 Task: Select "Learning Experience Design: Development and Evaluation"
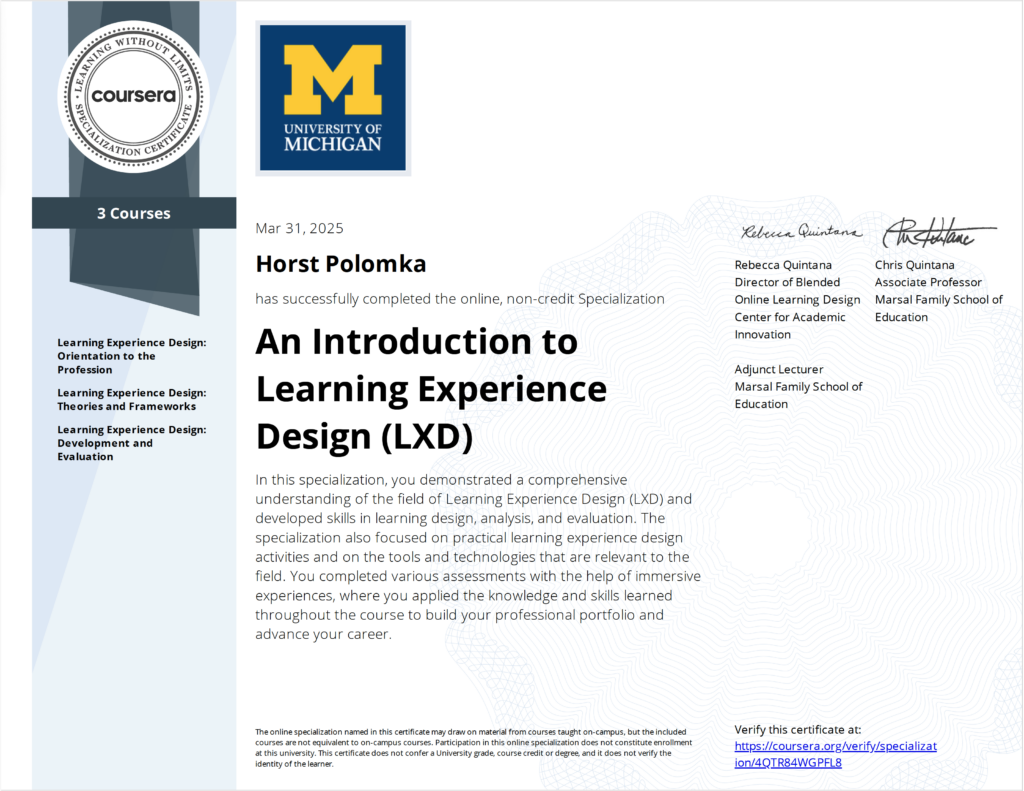click(x=132, y=443)
